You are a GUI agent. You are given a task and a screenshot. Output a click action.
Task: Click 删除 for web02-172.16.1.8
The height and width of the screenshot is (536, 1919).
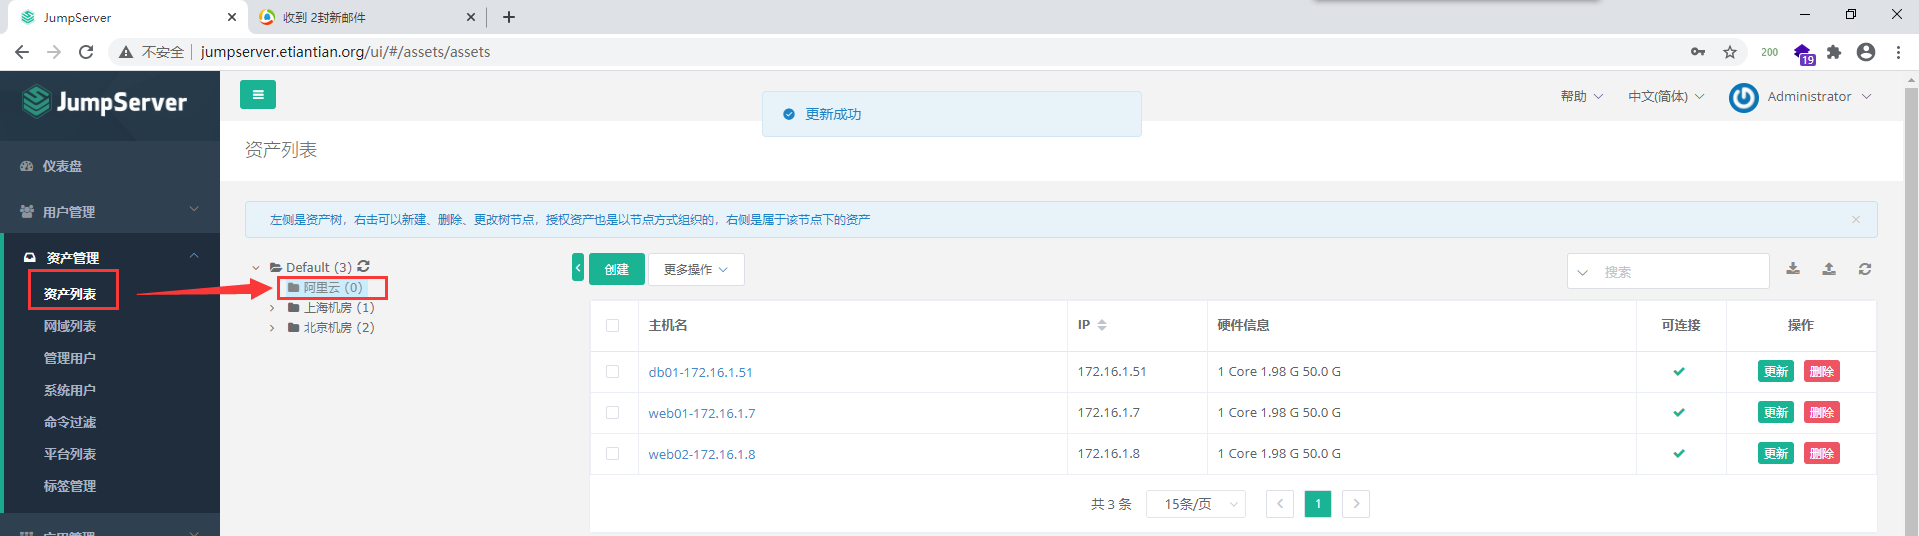[1822, 453]
